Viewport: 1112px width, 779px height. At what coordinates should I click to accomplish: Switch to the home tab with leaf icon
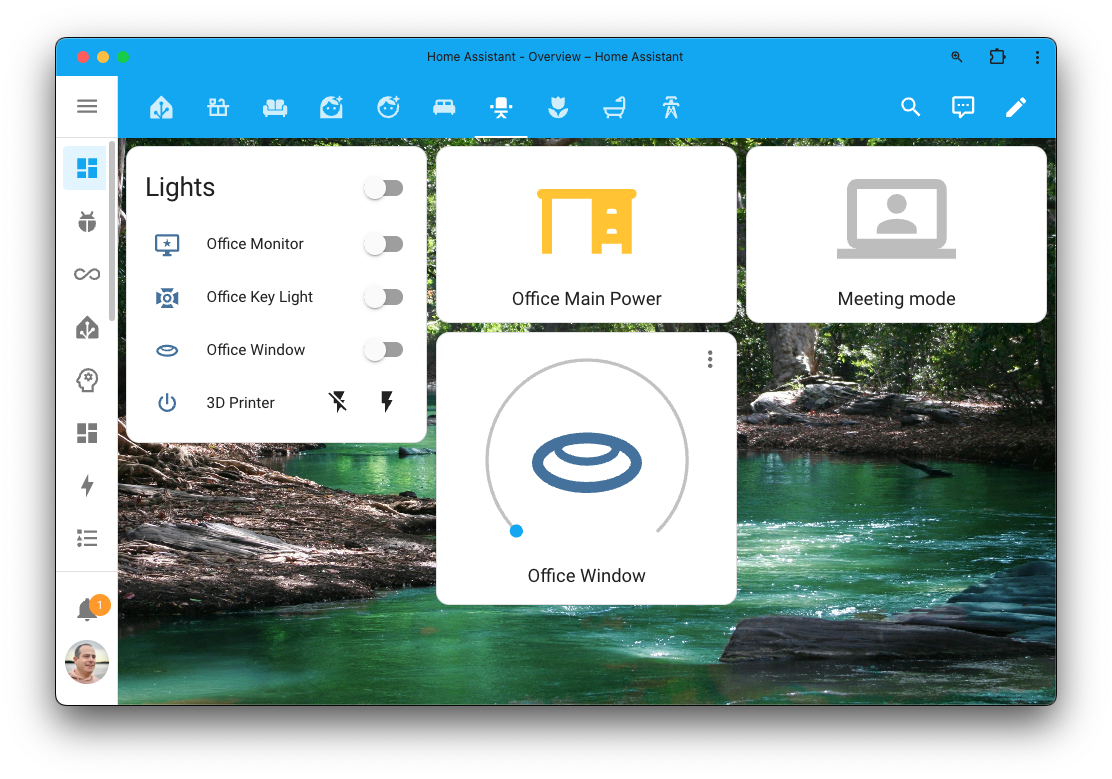161,107
